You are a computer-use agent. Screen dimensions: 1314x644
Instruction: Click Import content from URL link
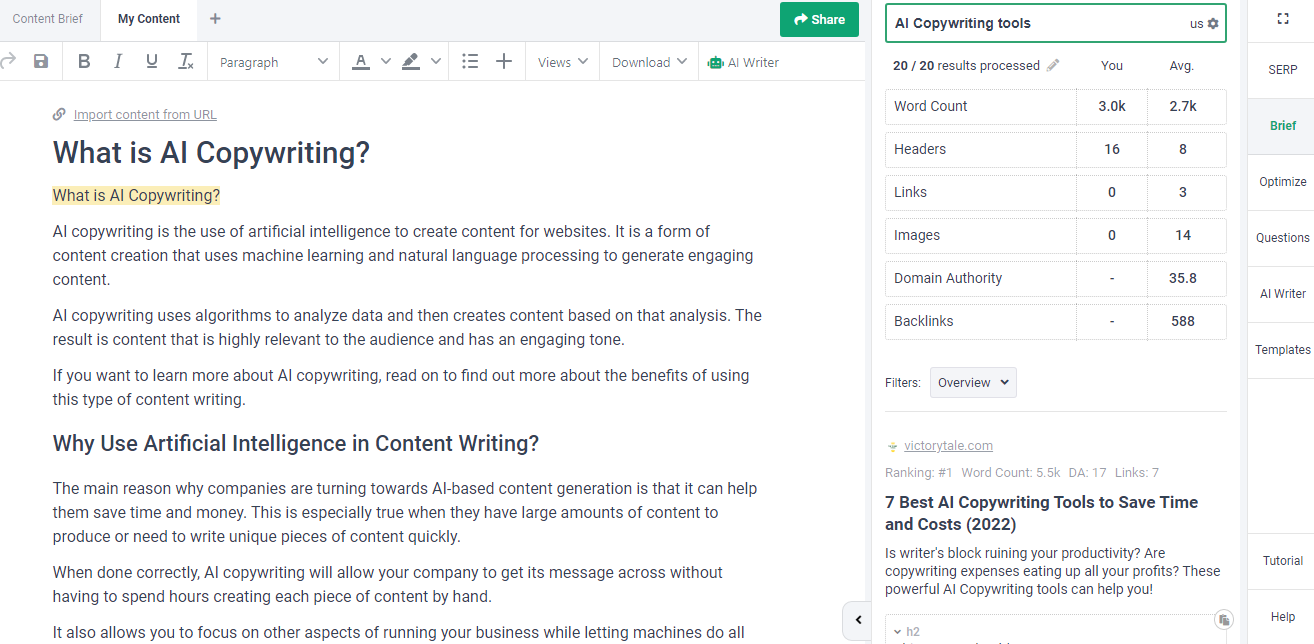[145, 115]
